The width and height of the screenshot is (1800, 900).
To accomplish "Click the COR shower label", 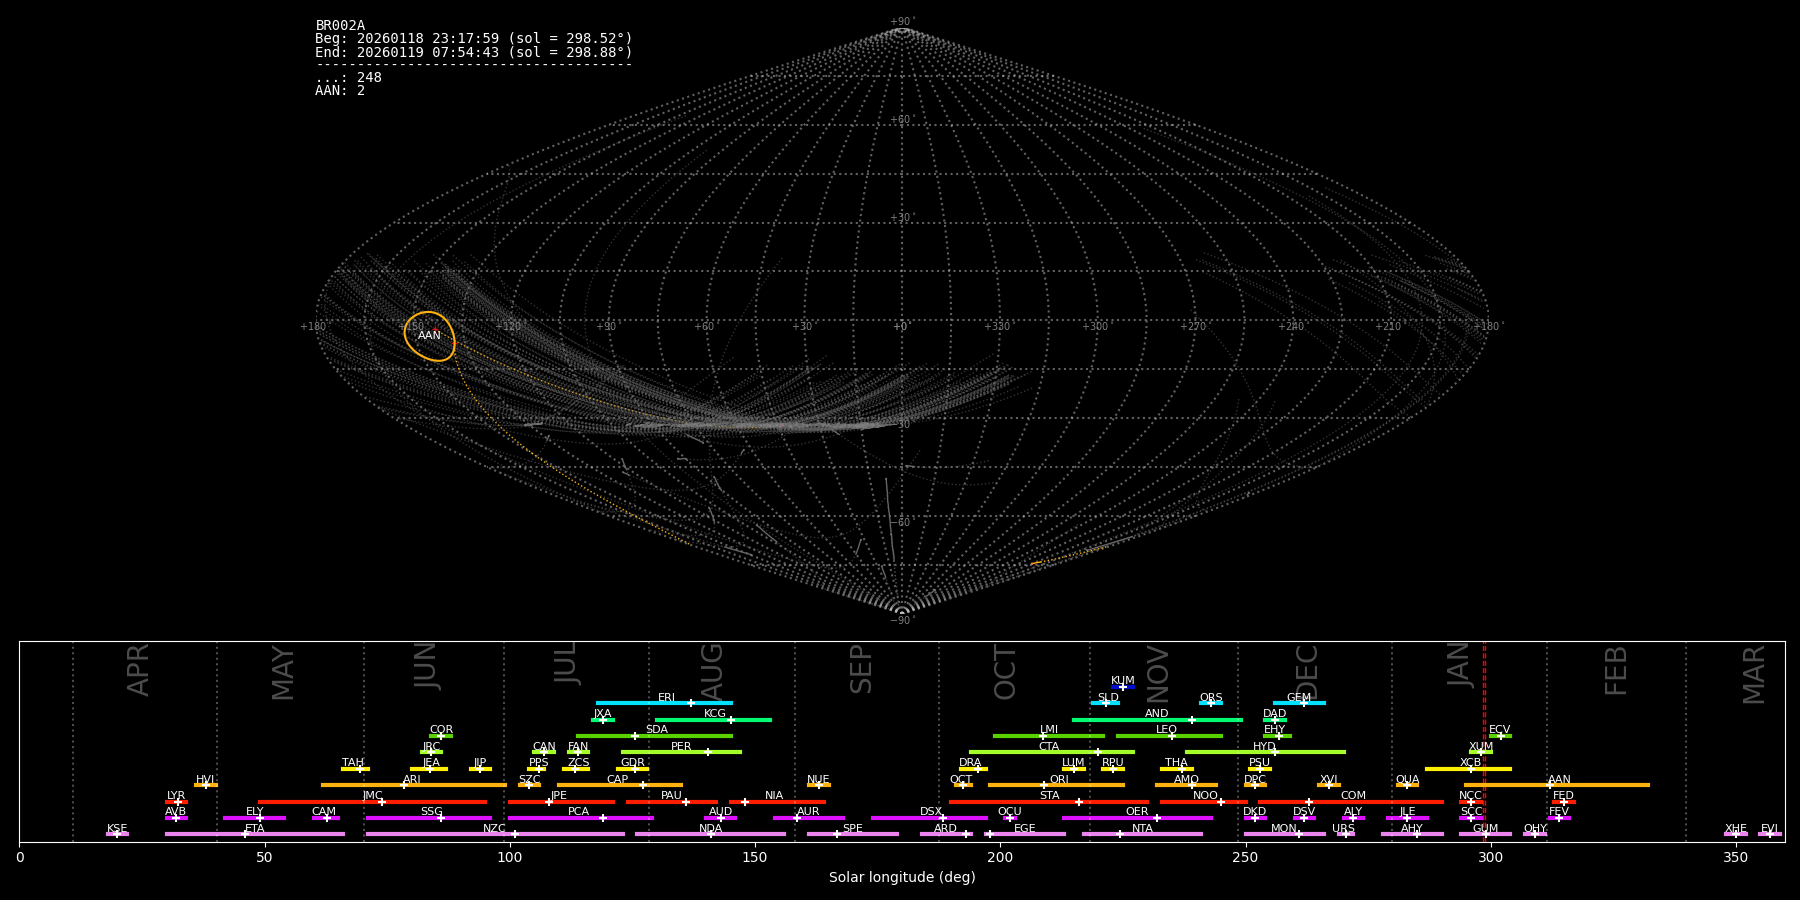I will (x=441, y=730).
